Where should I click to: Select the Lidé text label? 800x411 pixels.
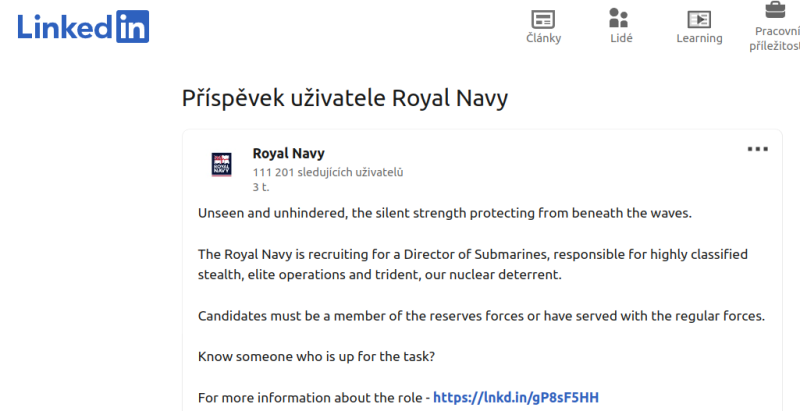(x=619, y=39)
